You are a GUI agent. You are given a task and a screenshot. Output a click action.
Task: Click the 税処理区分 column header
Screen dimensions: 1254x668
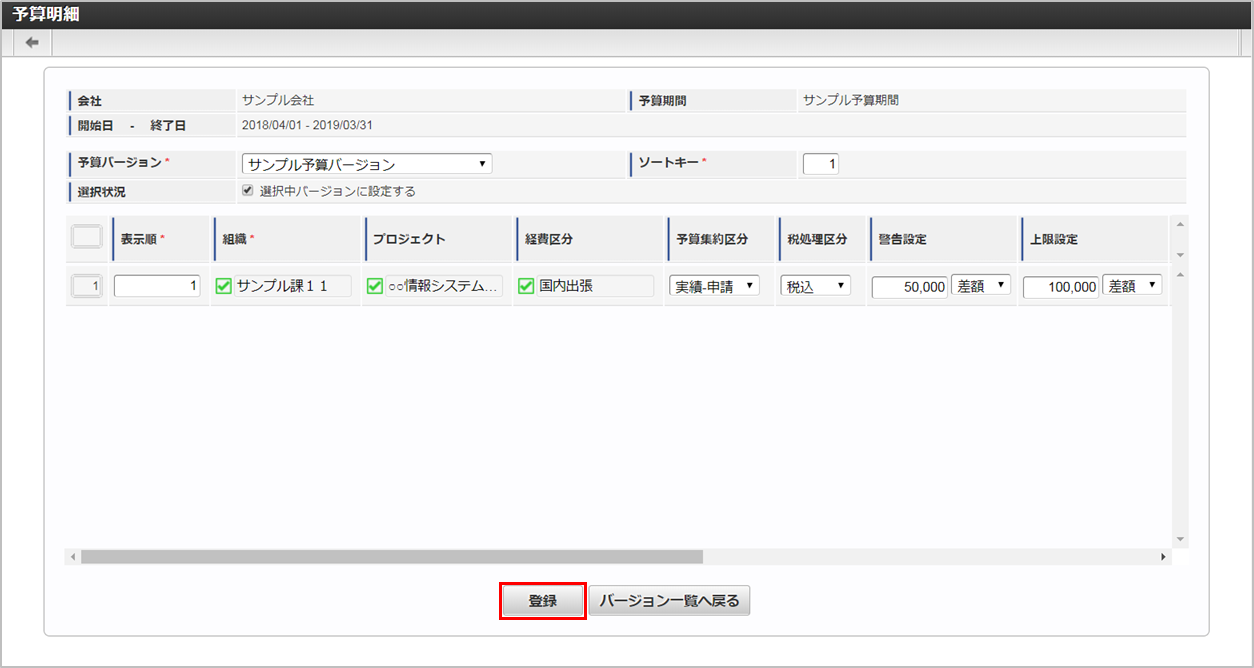tap(821, 240)
